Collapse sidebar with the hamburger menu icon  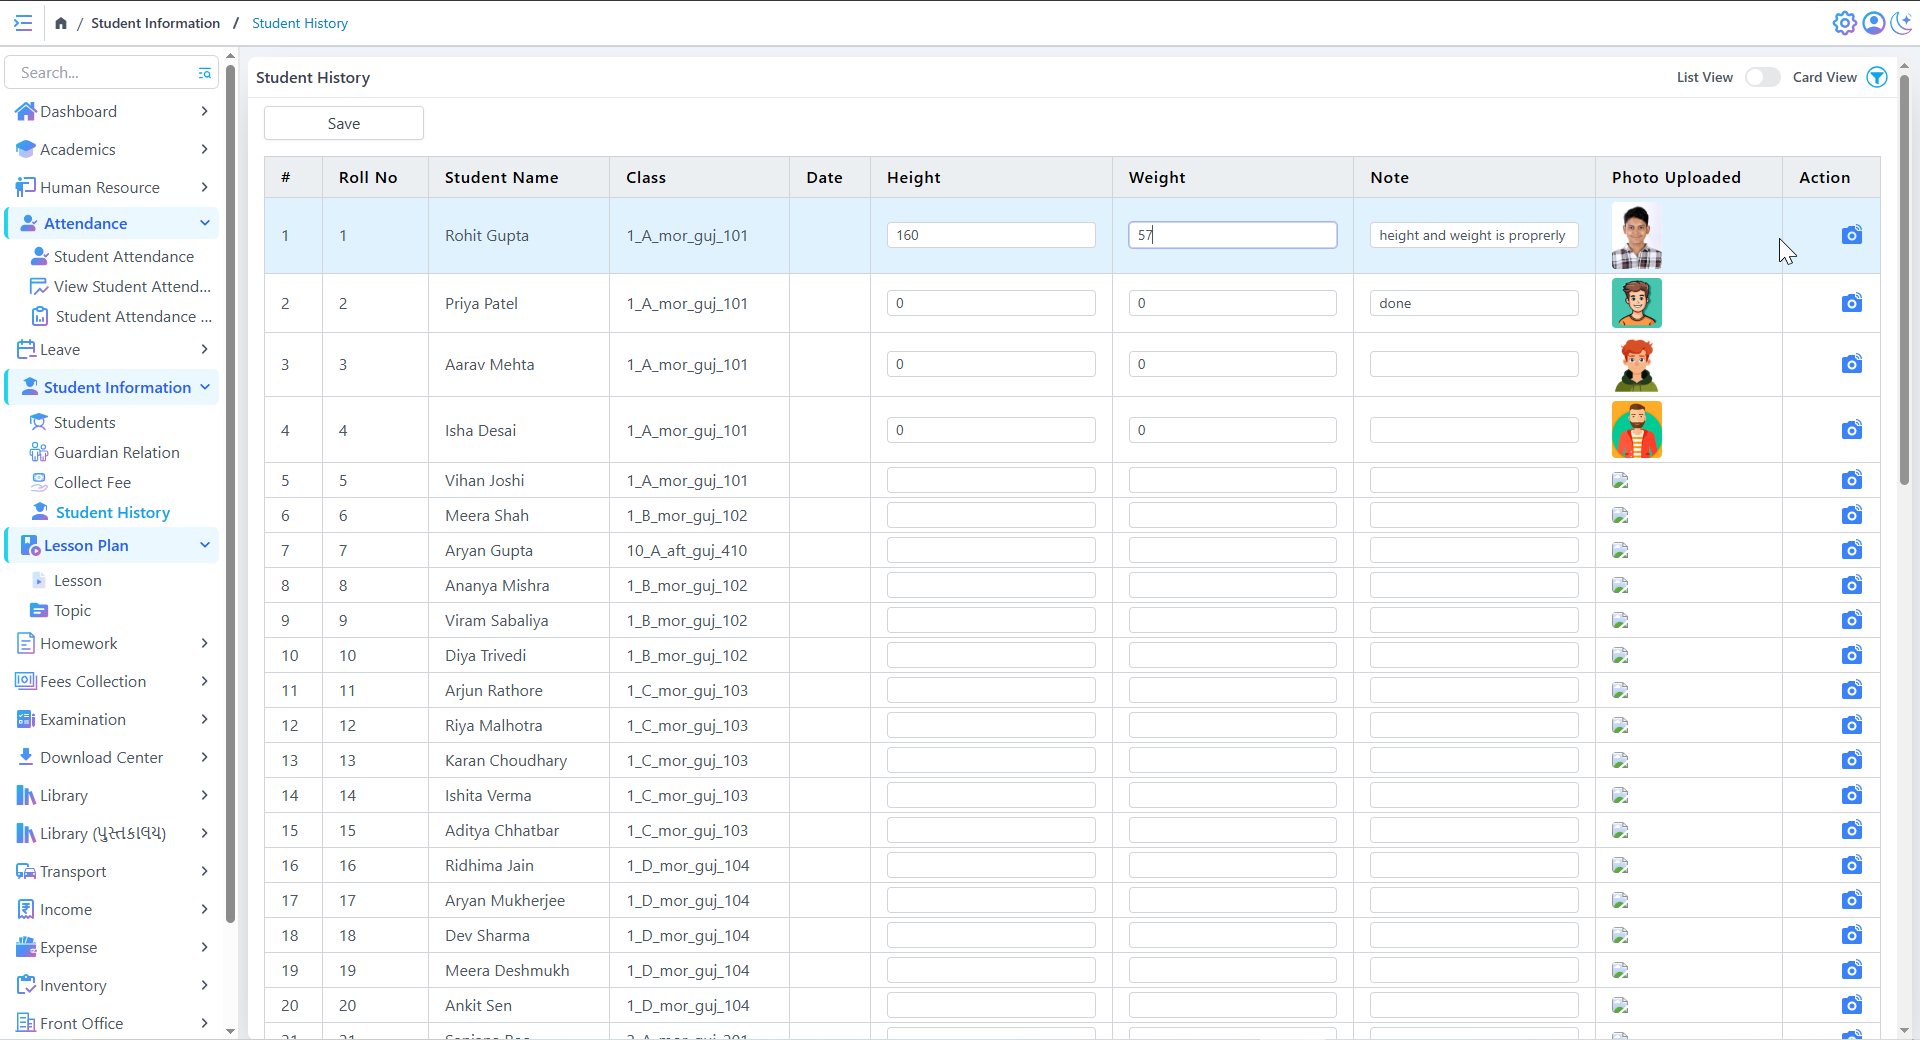pyautogui.click(x=23, y=23)
